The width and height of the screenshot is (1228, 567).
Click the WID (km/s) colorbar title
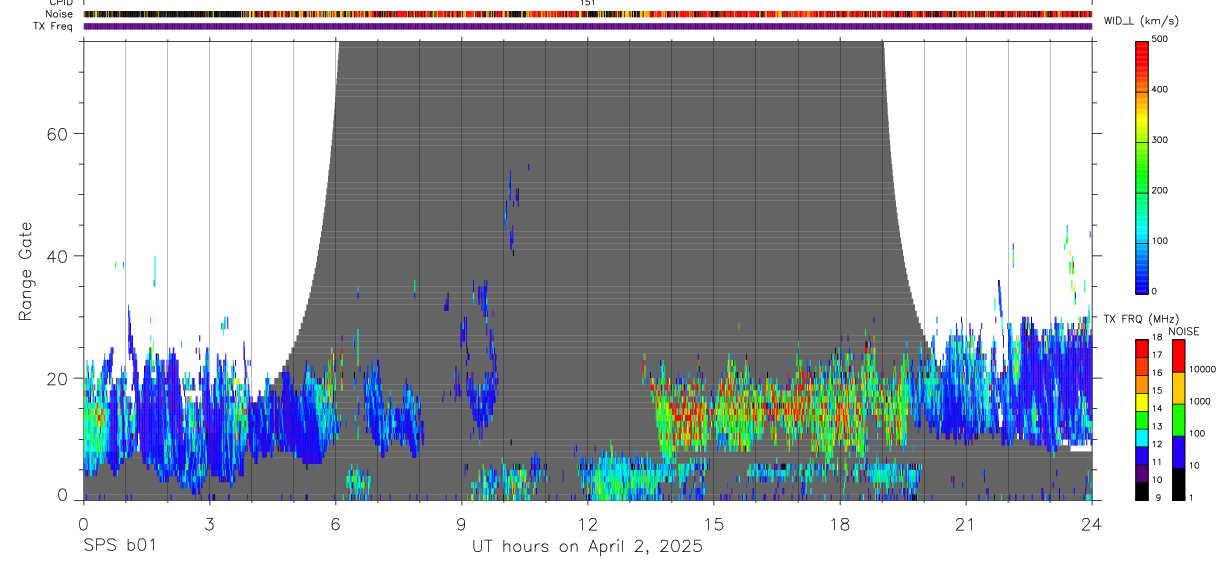1144,21
